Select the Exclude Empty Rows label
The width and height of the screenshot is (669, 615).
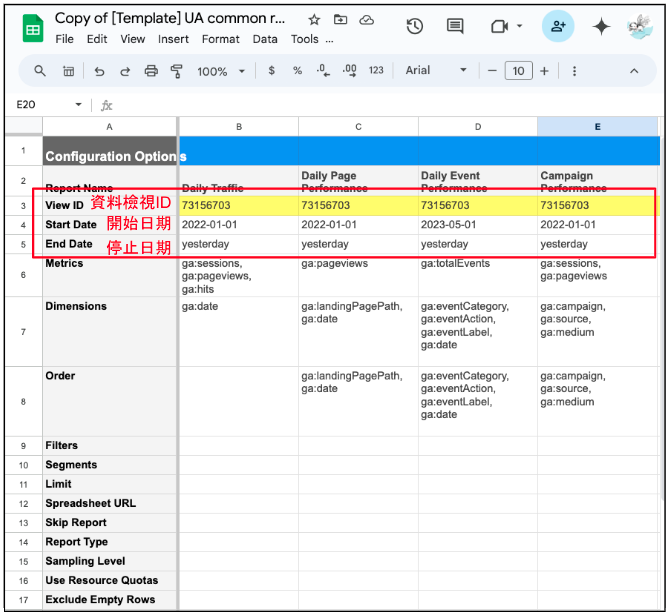click(109, 600)
